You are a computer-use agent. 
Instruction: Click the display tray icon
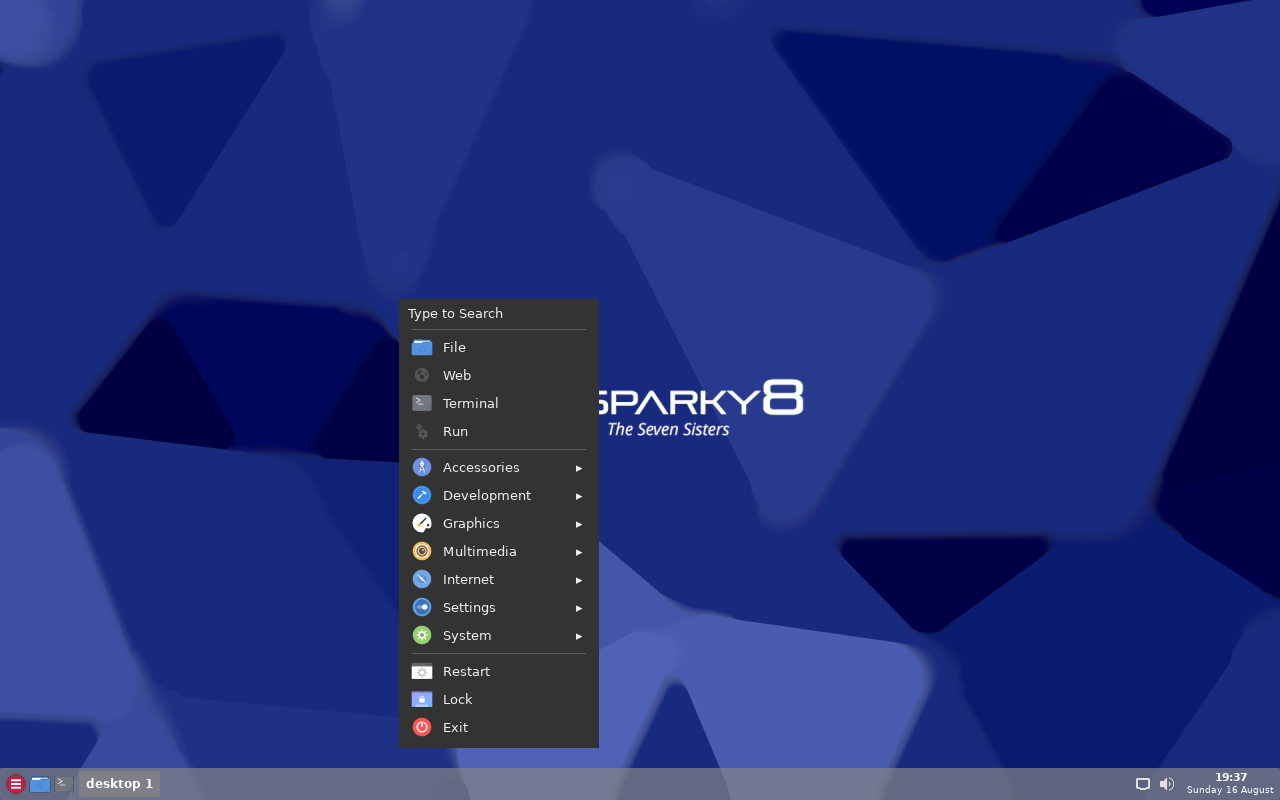click(1143, 784)
